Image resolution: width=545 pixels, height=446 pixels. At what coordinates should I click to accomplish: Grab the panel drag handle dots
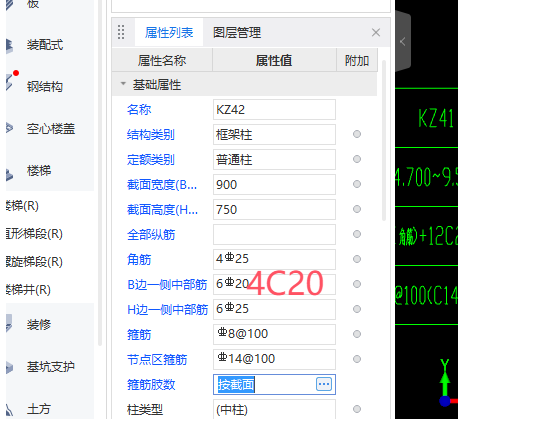coord(121,32)
